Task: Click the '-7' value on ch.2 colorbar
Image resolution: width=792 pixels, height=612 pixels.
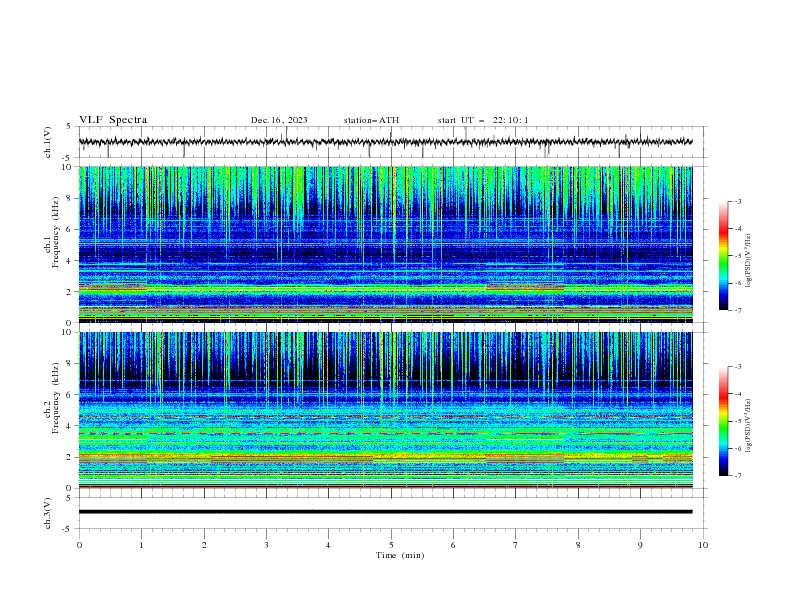Action: (x=738, y=475)
